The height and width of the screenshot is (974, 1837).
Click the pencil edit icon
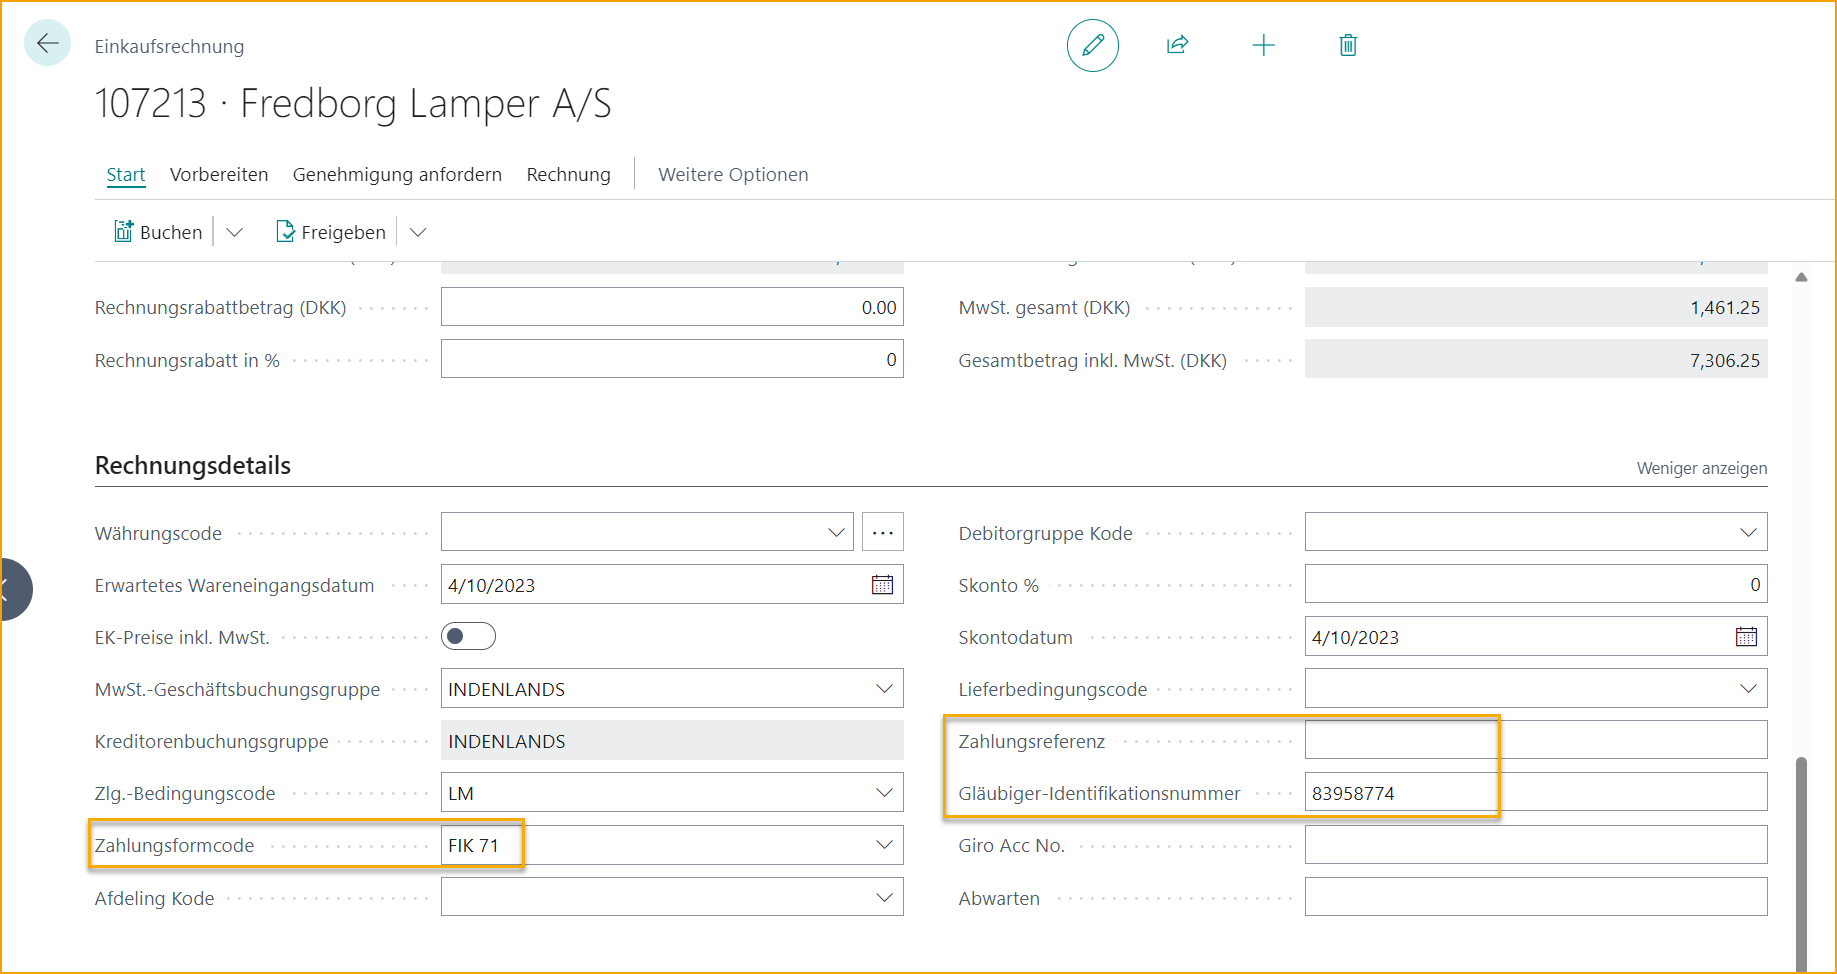tap(1092, 45)
